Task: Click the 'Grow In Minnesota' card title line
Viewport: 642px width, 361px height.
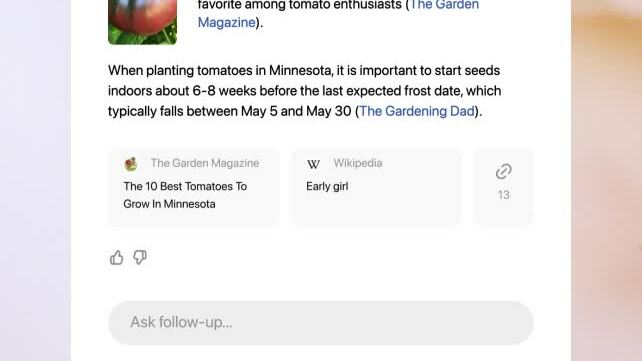Action: point(169,204)
